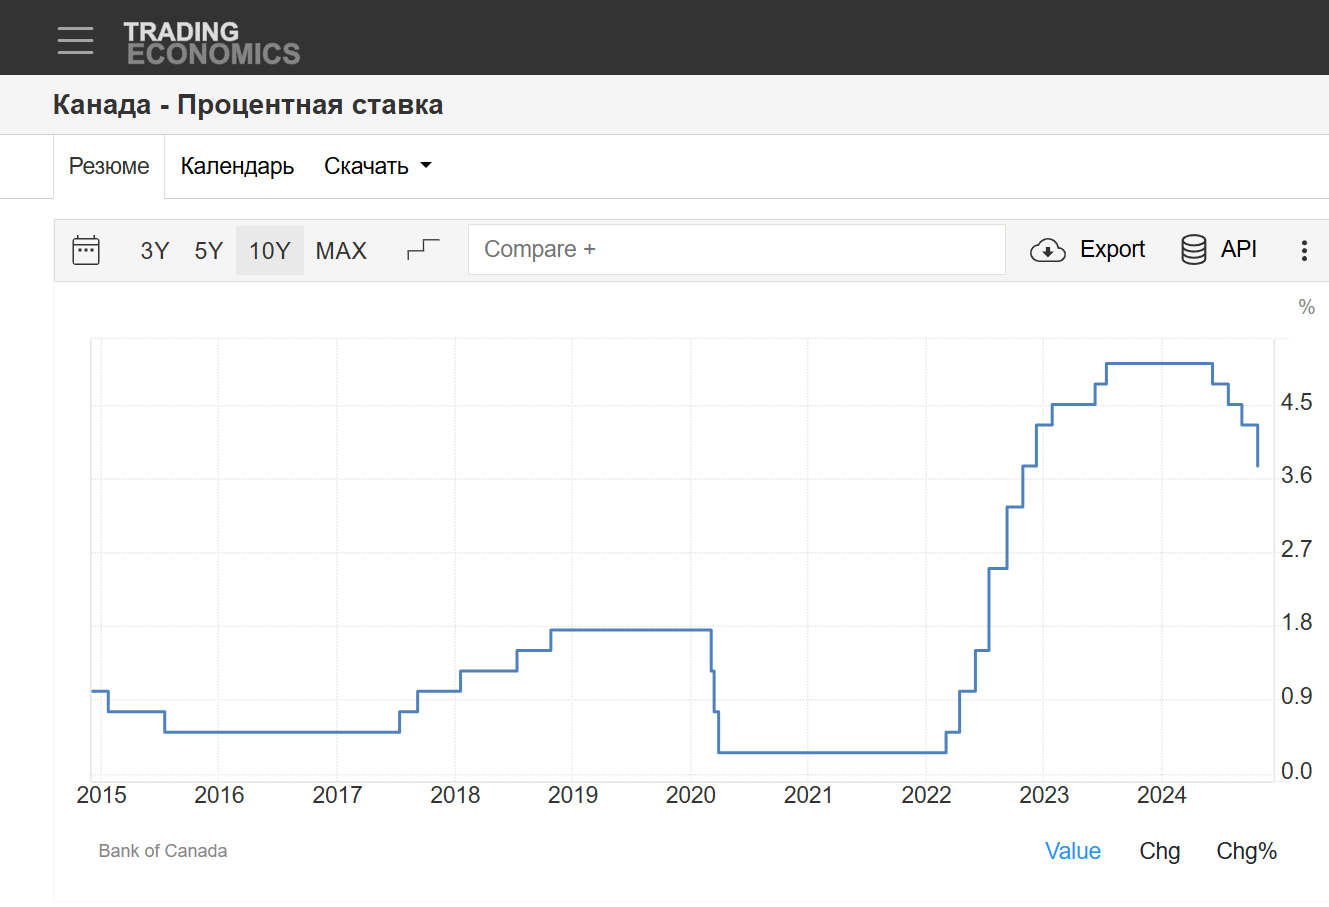Open the calendar date range picker
Screen dimensions: 1329x907
pyautogui.click(x=86, y=250)
